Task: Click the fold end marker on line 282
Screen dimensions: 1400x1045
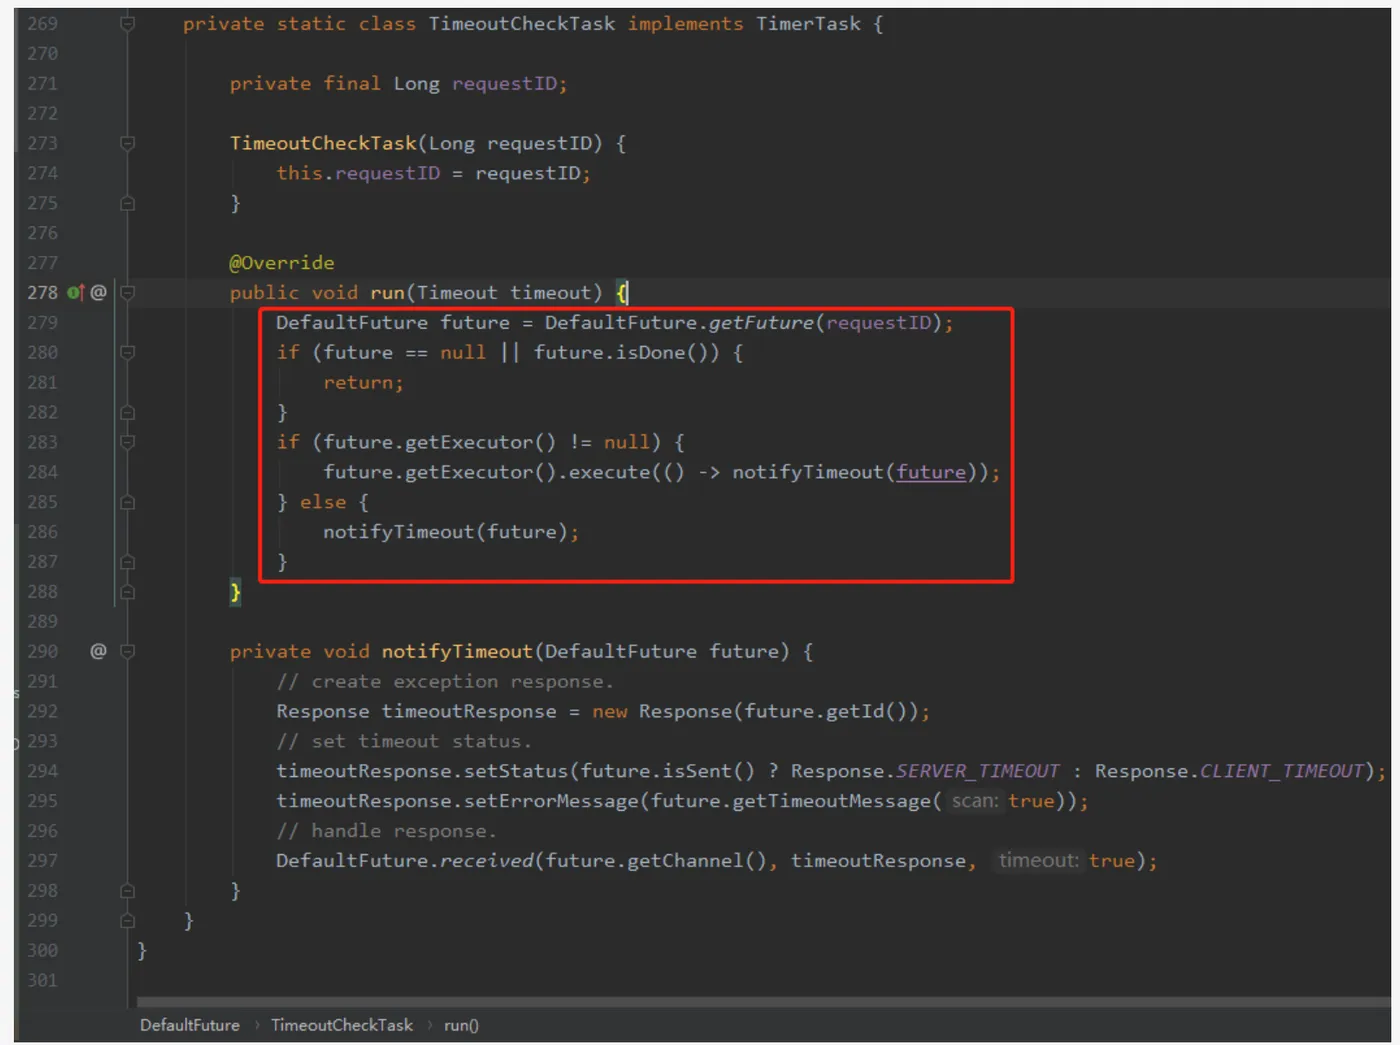Action: point(128,412)
